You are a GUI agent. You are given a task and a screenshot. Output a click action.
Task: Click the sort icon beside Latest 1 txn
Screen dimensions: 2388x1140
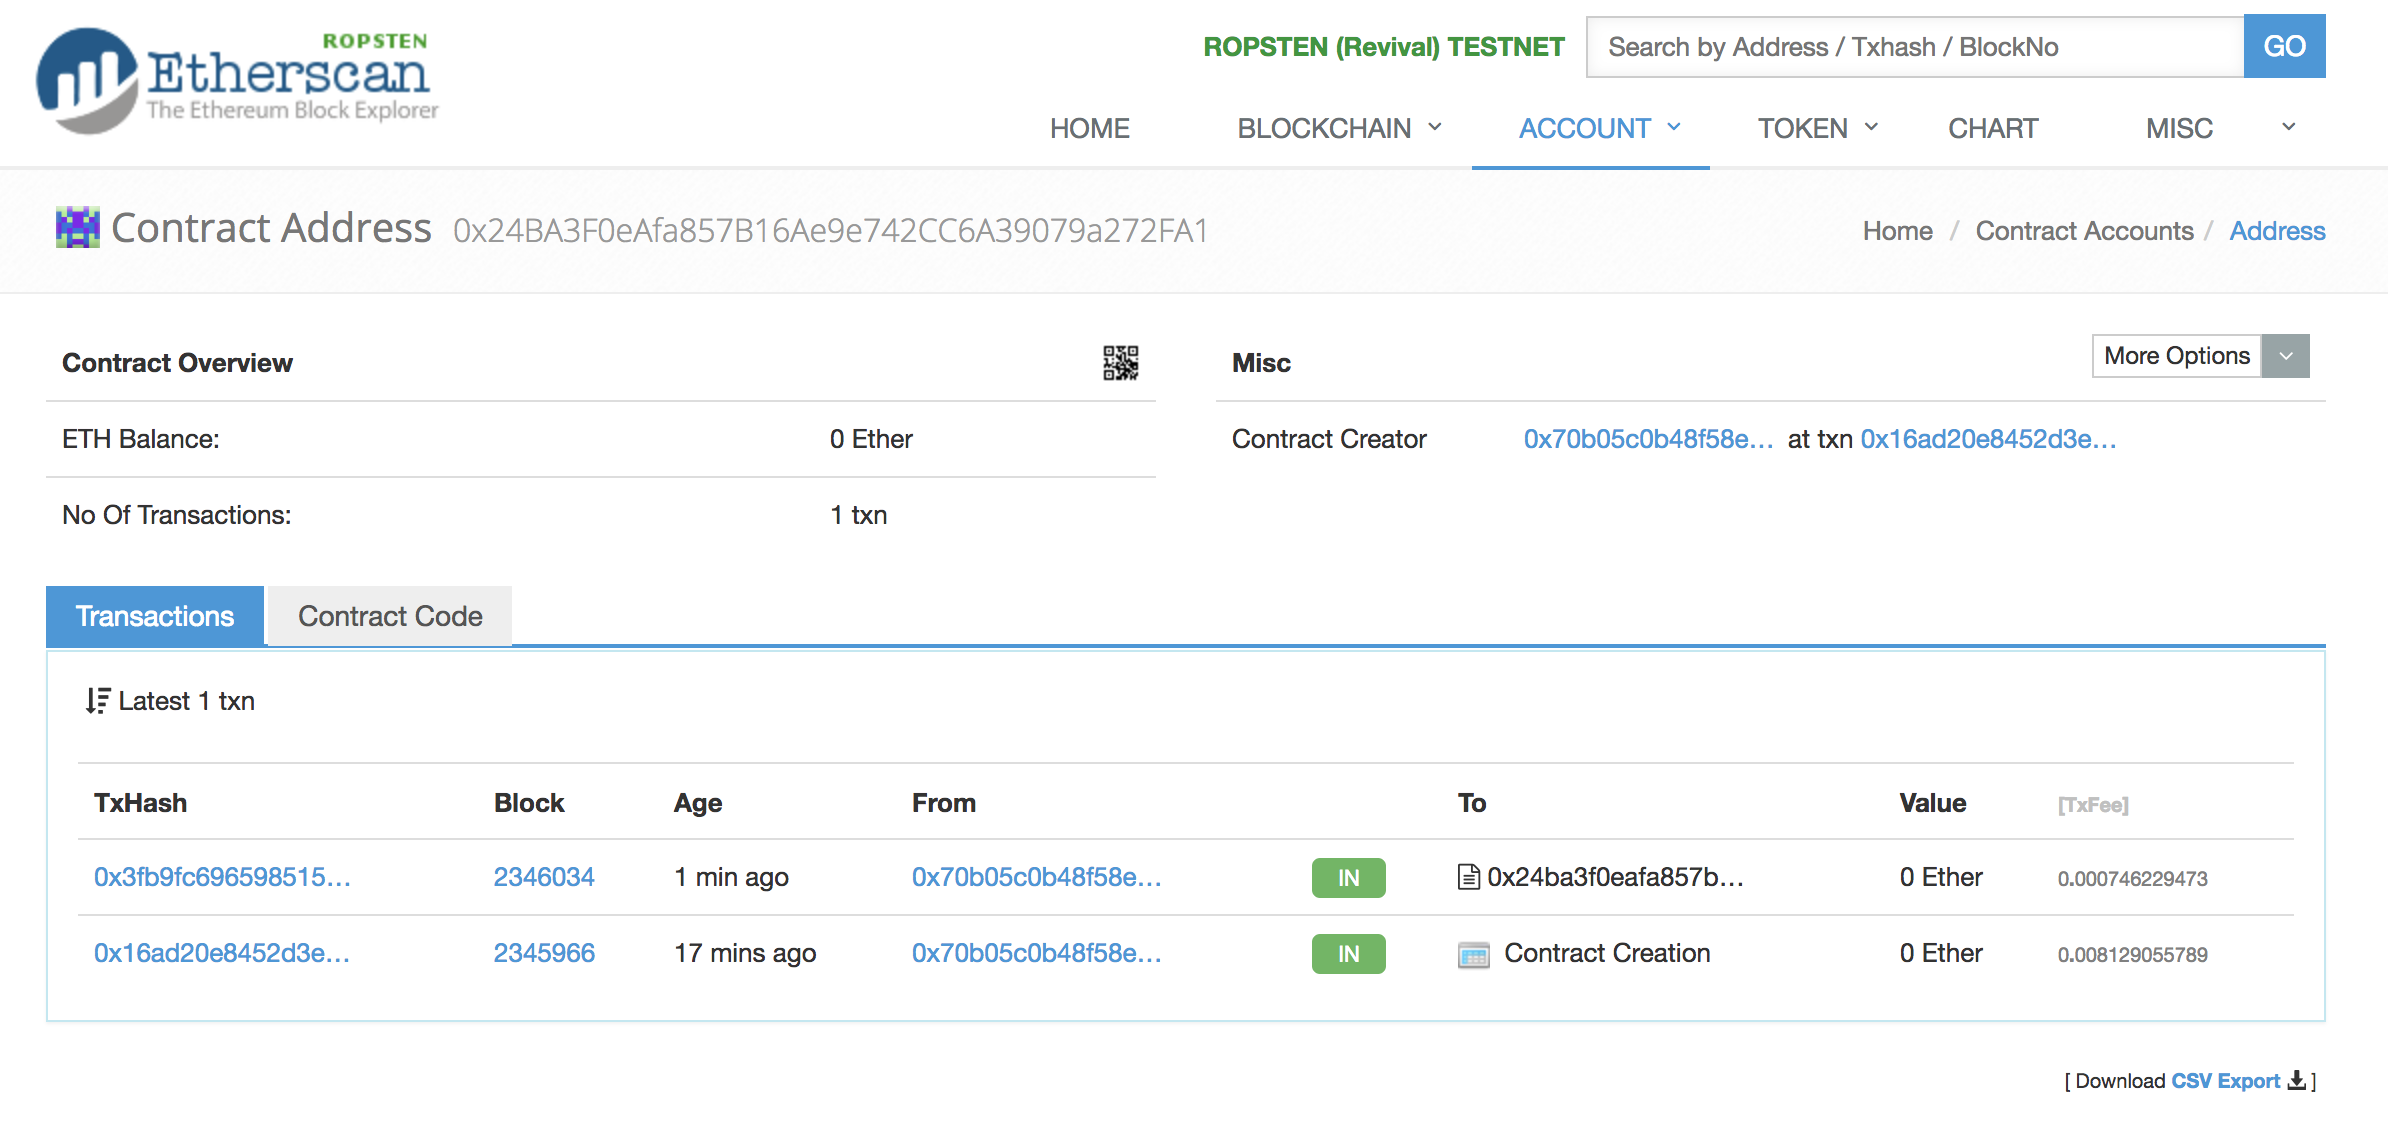pyautogui.click(x=97, y=701)
